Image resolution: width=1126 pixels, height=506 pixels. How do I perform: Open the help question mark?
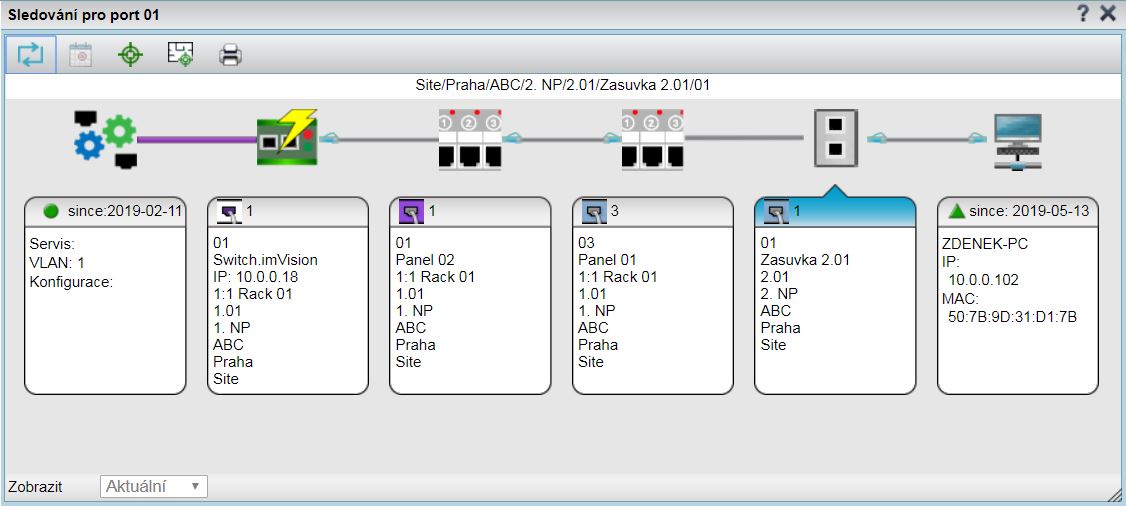tap(1083, 14)
